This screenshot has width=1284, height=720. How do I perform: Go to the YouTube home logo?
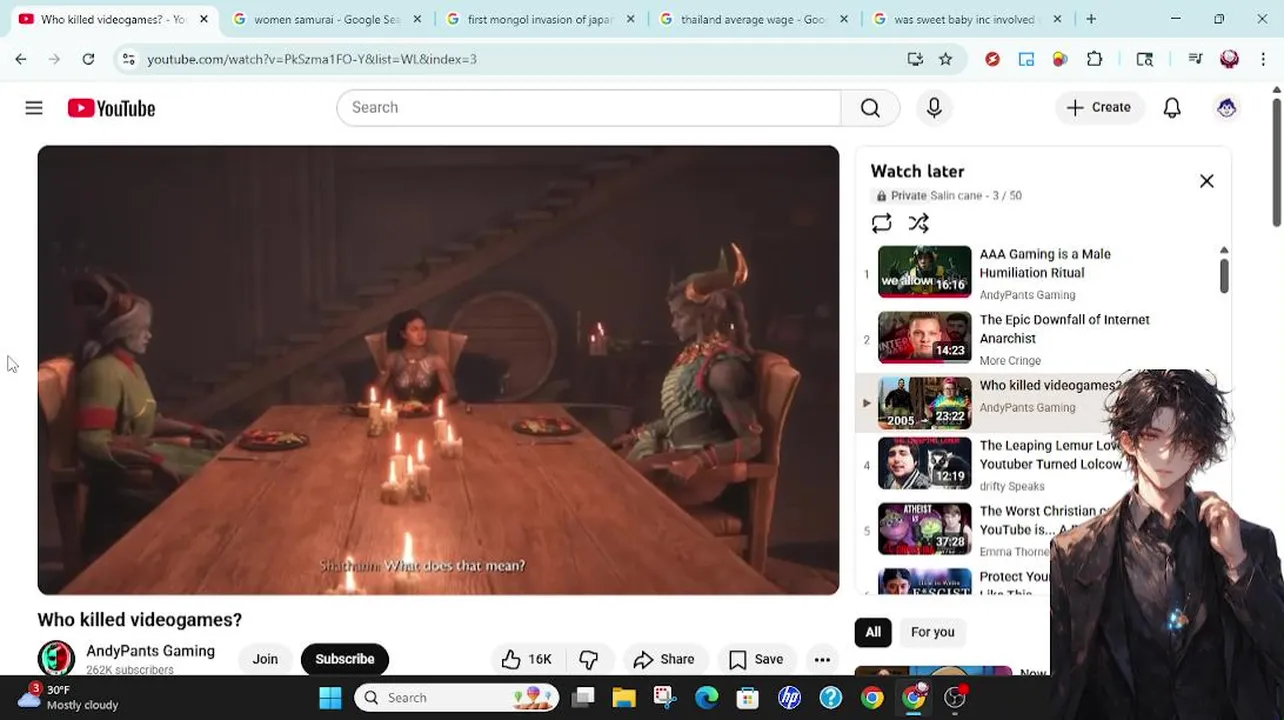point(111,108)
